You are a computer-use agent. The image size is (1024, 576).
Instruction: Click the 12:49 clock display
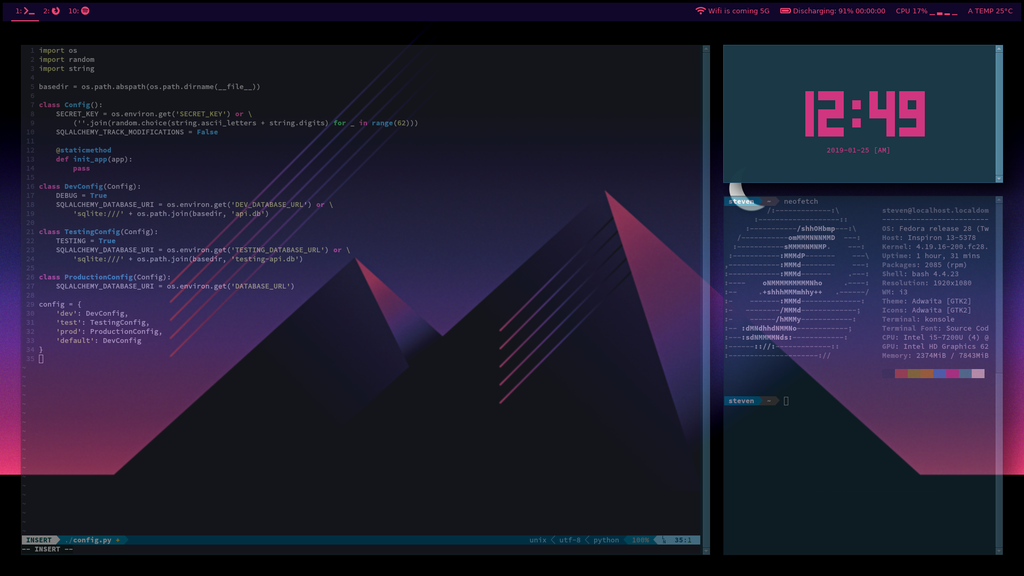(x=864, y=114)
